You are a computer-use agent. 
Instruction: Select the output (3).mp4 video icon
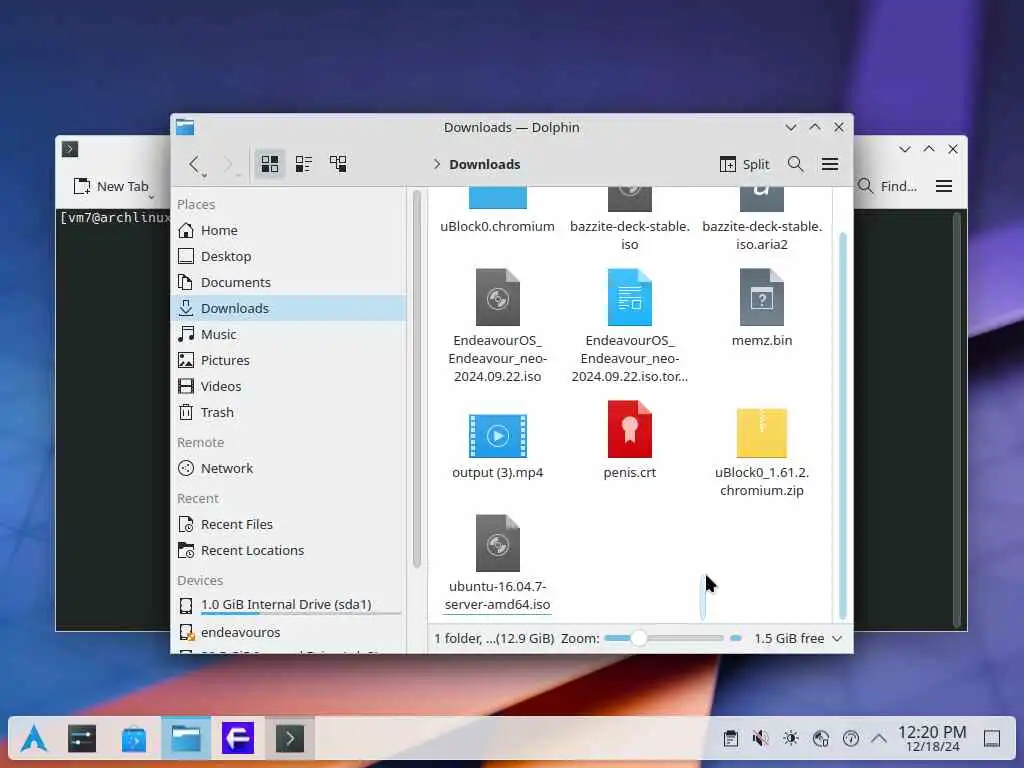pos(498,436)
